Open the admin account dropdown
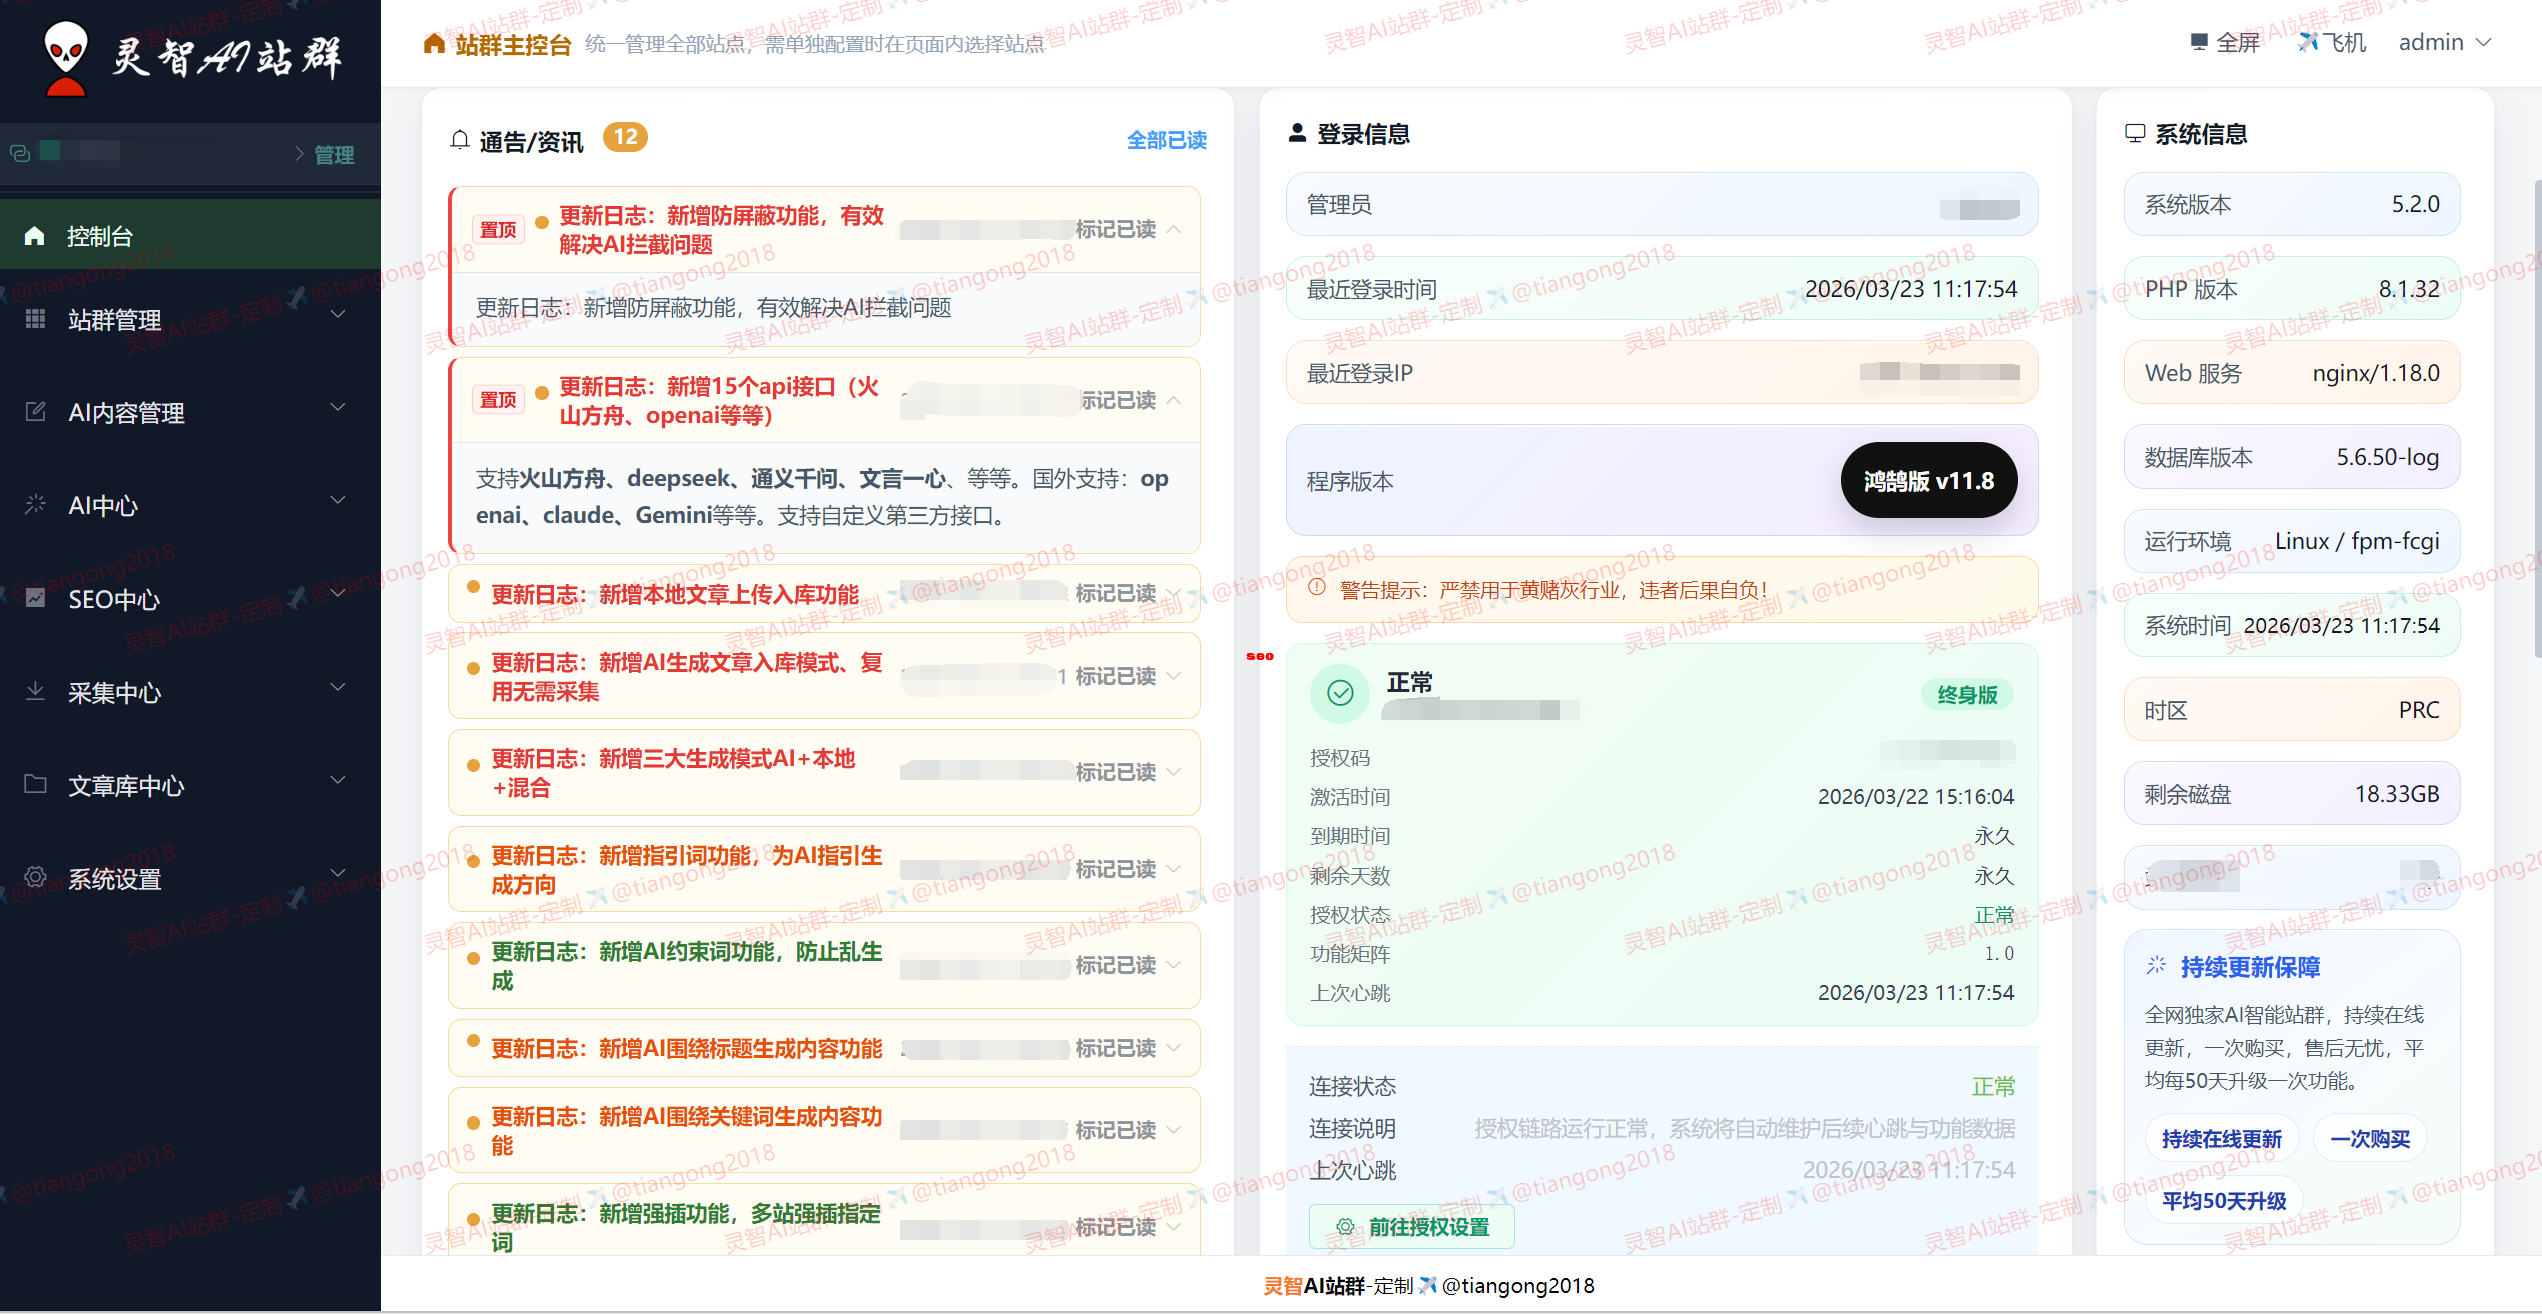The width and height of the screenshot is (2542, 1314). 2446,42
